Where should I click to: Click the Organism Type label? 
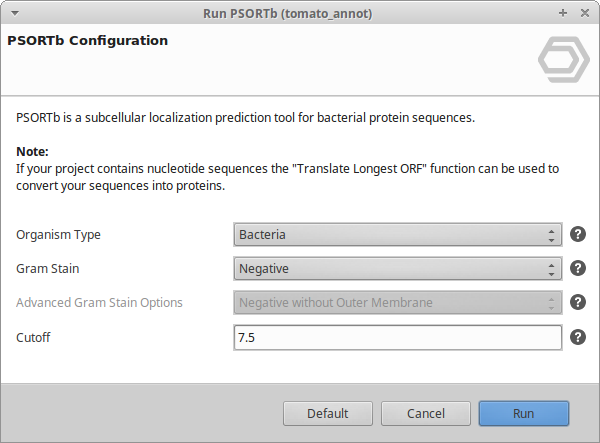58,235
